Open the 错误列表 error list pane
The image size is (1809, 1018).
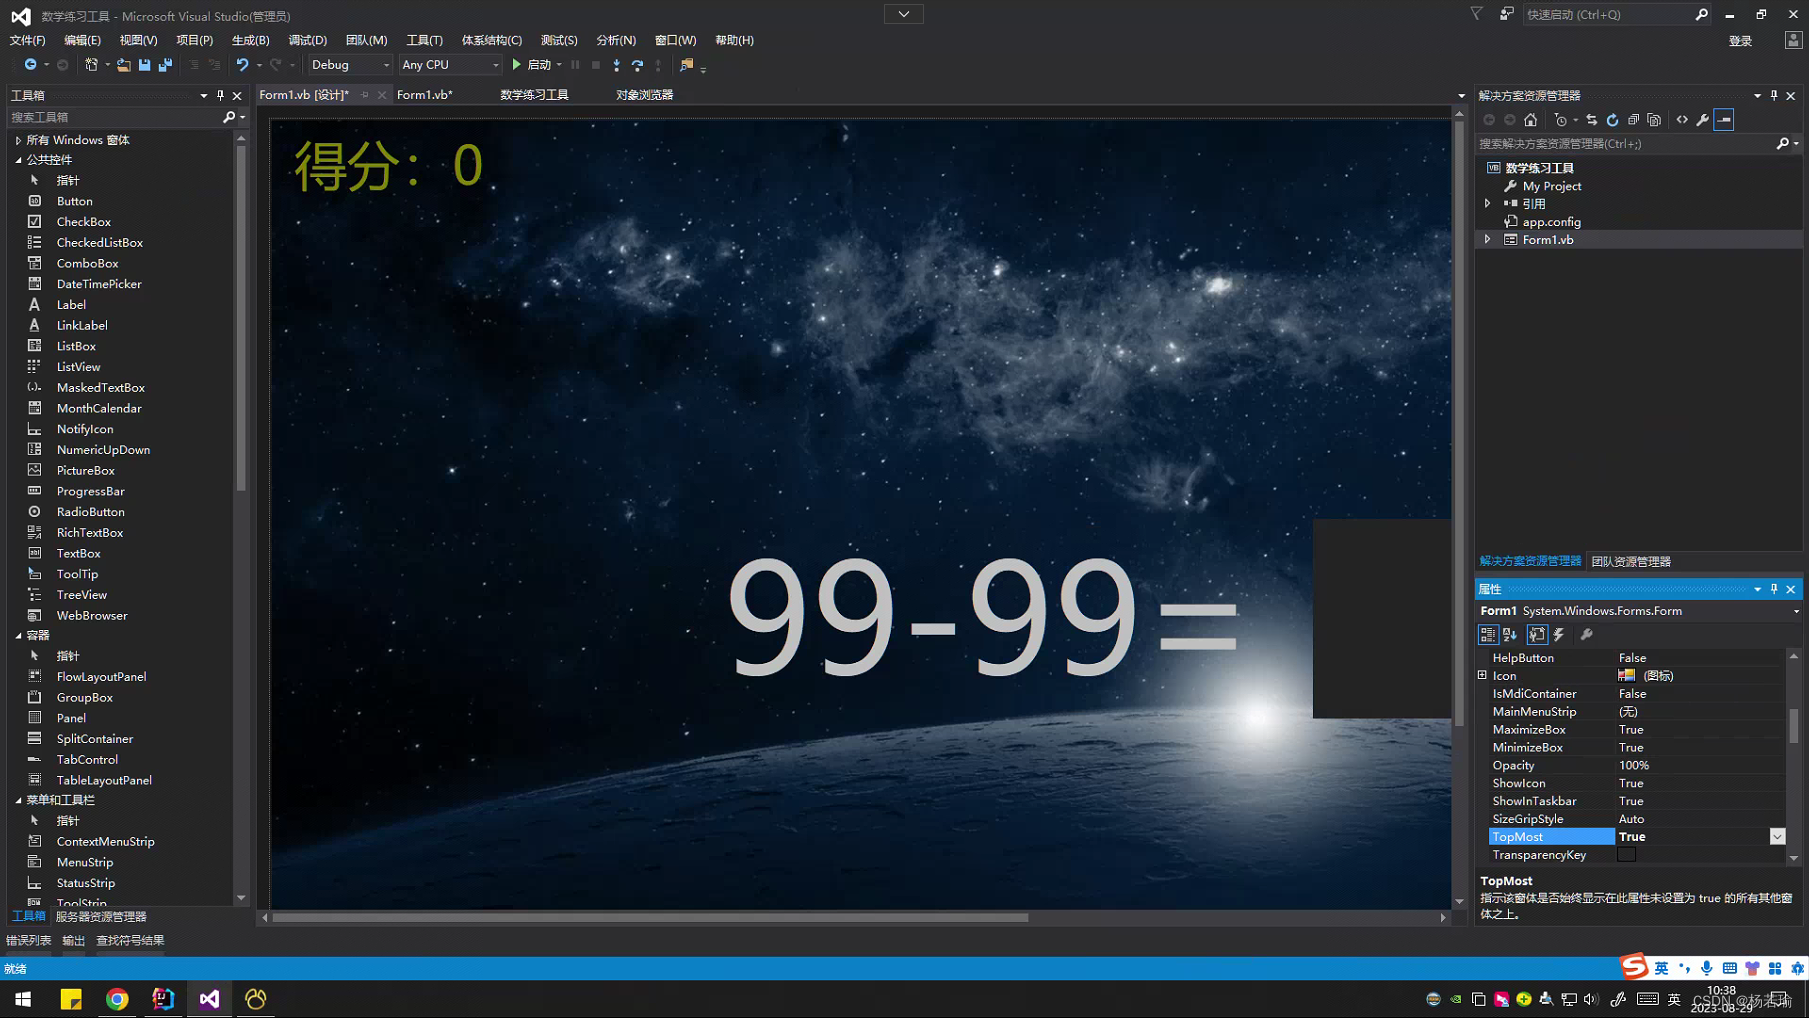[28, 941]
